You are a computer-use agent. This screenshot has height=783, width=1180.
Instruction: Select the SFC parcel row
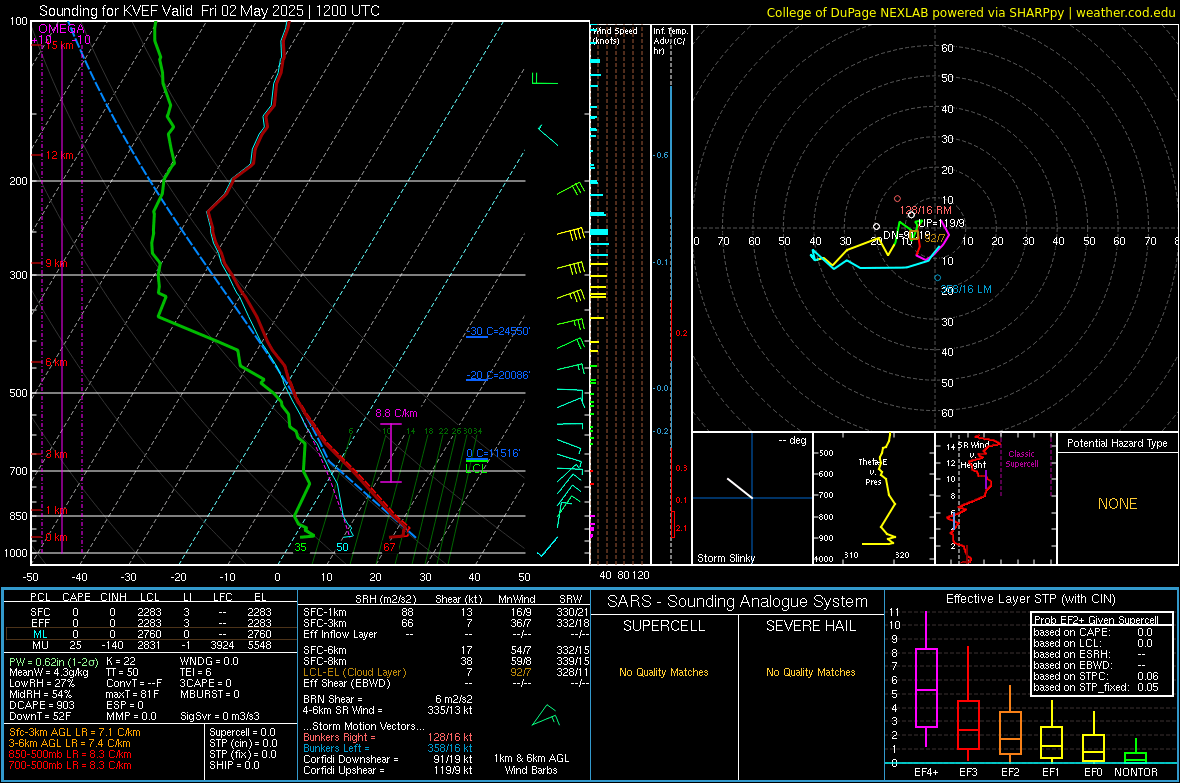click(151, 612)
